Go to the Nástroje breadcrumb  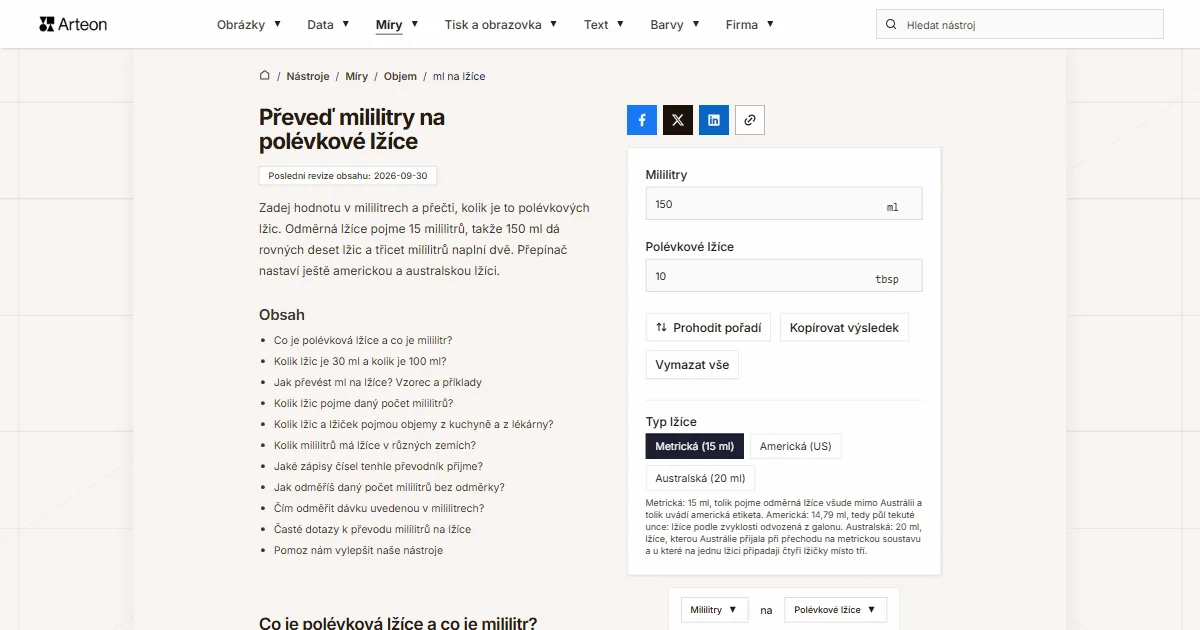(308, 76)
